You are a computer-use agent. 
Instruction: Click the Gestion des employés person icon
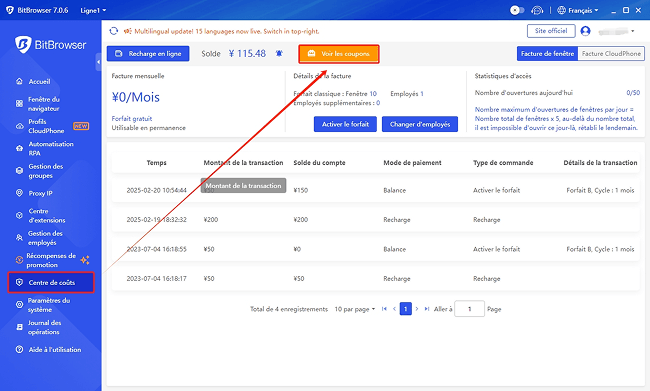pyautogui.click(x=19, y=238)
